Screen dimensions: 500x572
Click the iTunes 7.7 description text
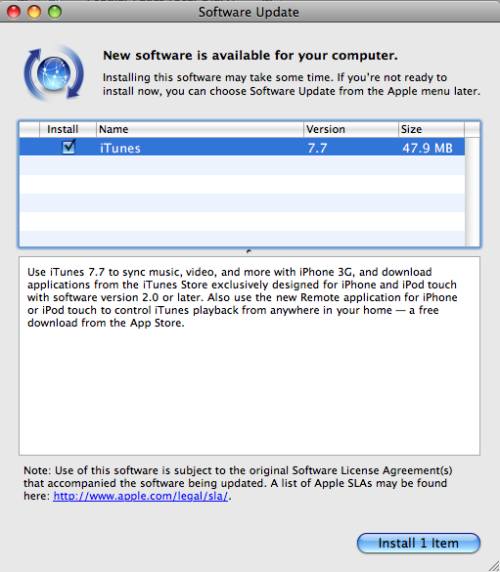(x=242, y=297)
